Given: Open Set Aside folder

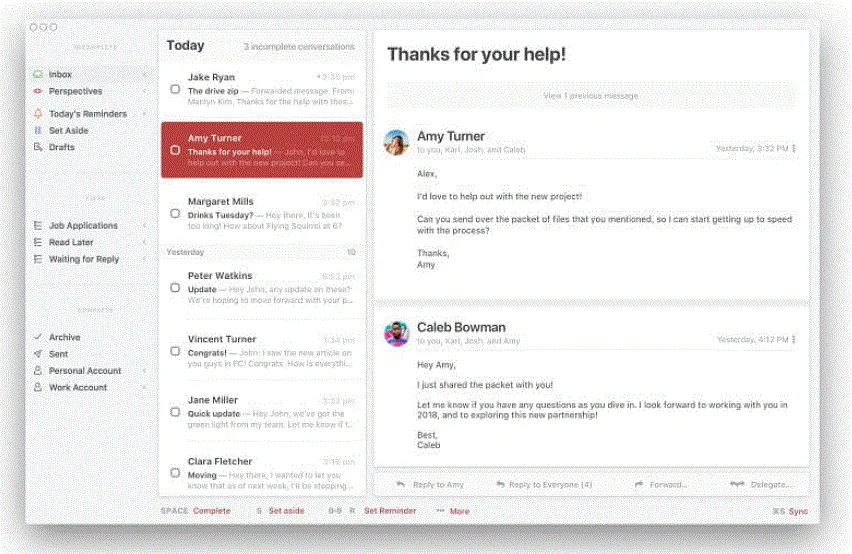Looking at the screenshot, I should tap(90, 130).
